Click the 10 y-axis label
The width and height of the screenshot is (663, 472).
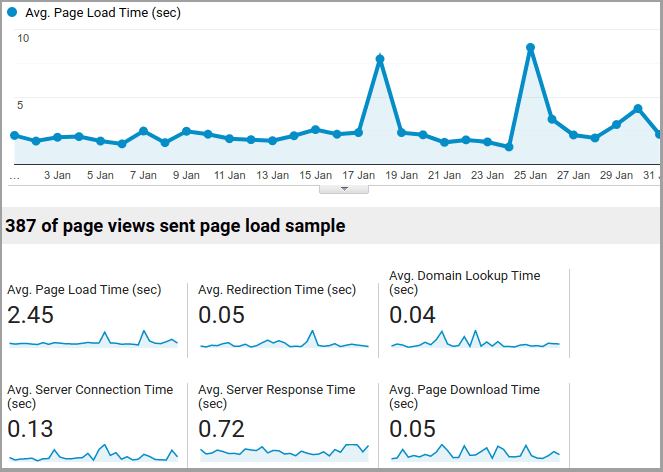(23, 38)
